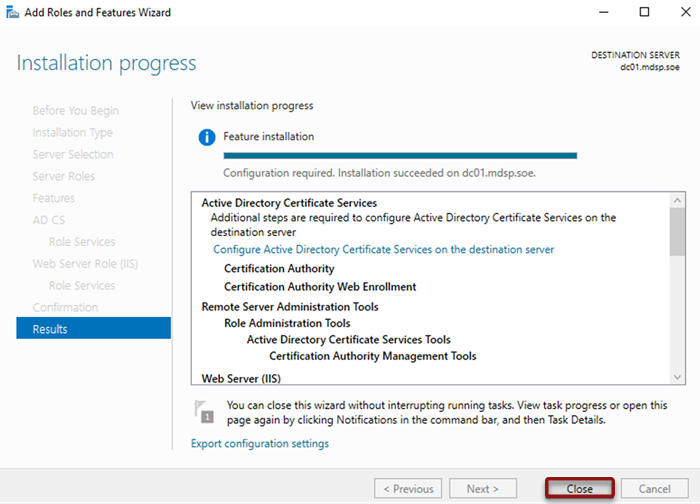Open Export configuration settings link

(260, 444)
